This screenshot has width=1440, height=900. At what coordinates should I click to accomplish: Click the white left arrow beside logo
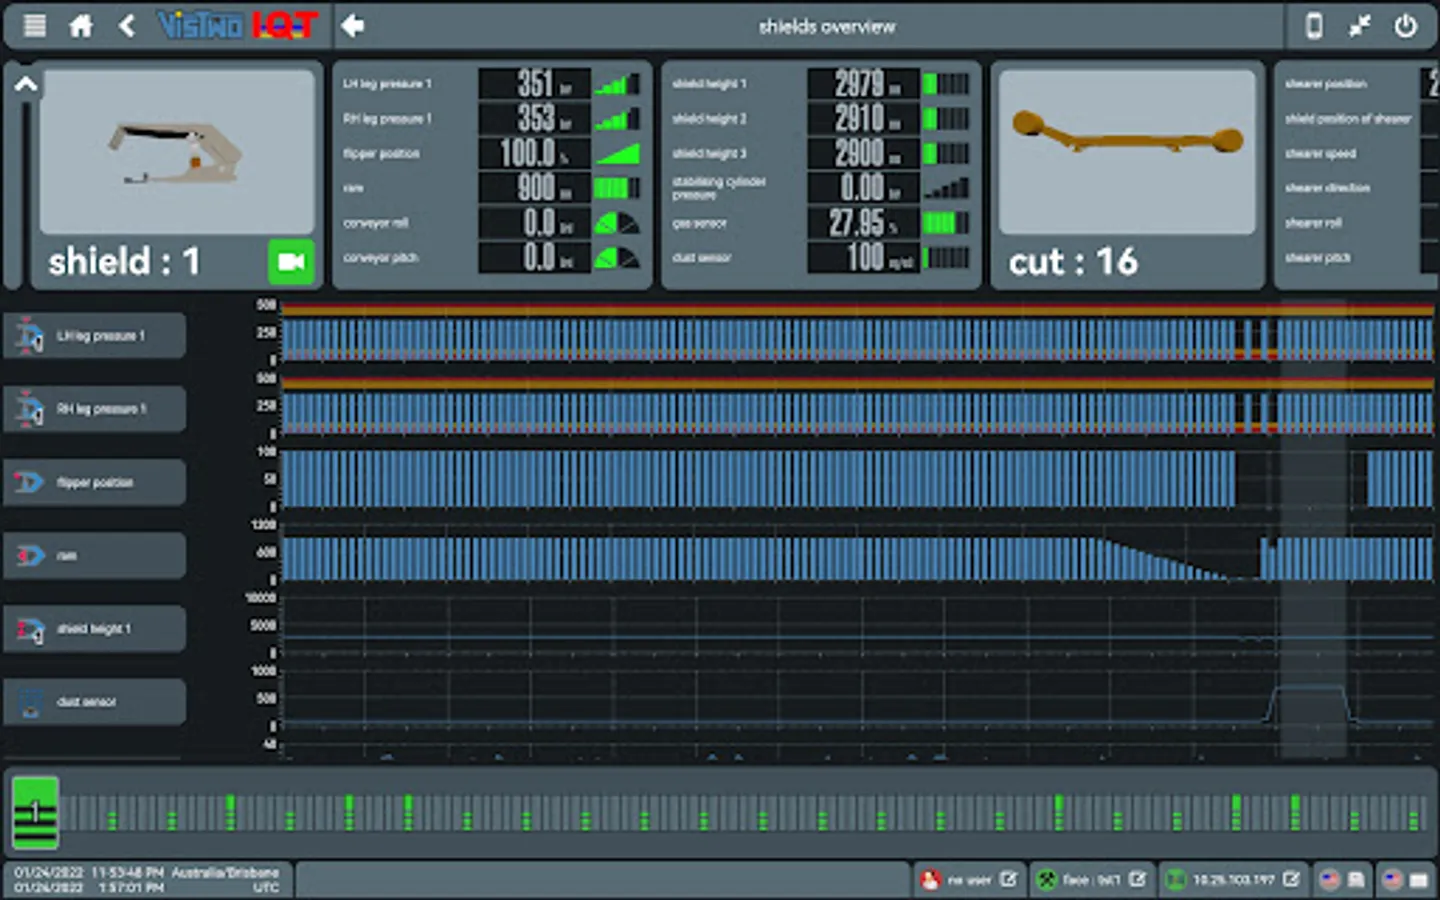coord(352,26)
